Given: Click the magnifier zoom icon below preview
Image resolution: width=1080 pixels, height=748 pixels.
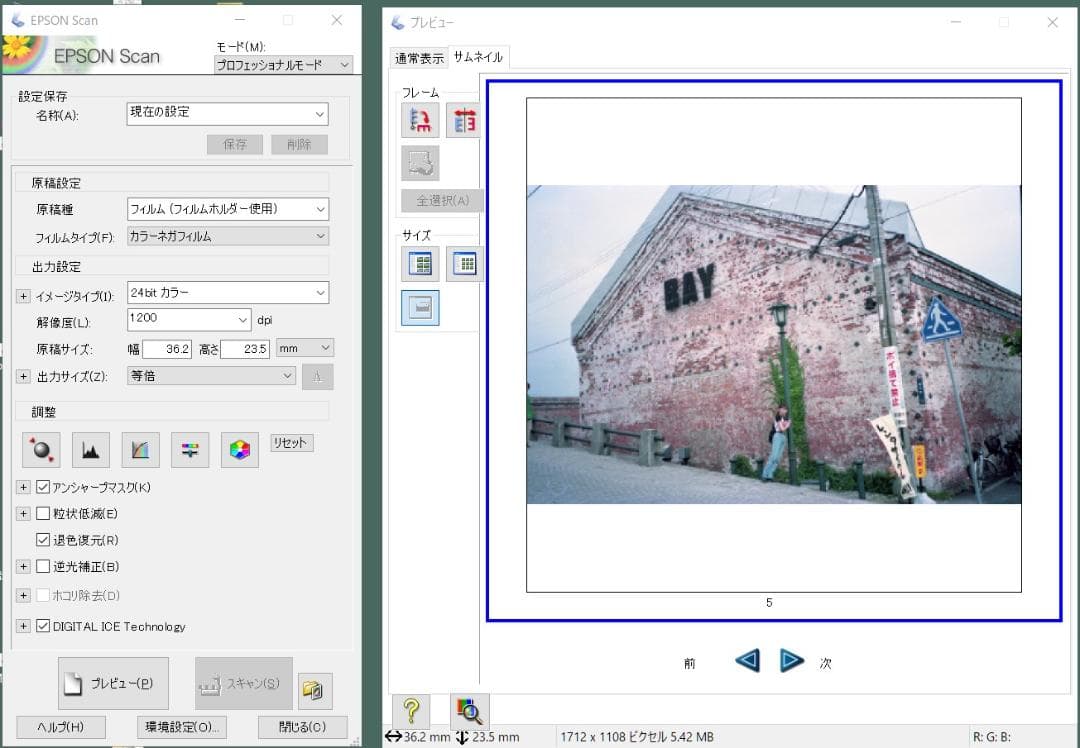Looking at the screenshot, I should 469,710.
